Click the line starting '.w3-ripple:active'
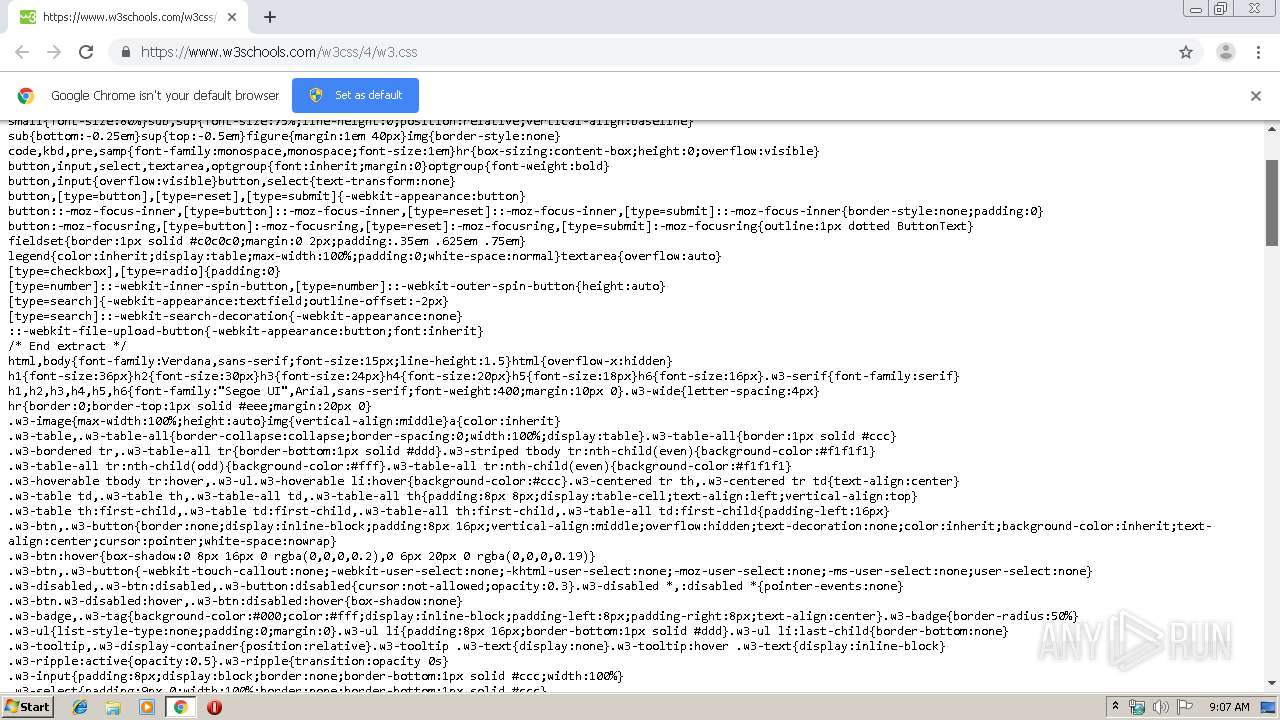The height and width of the screenshot is (720, 1280). (x=228, y=661)
